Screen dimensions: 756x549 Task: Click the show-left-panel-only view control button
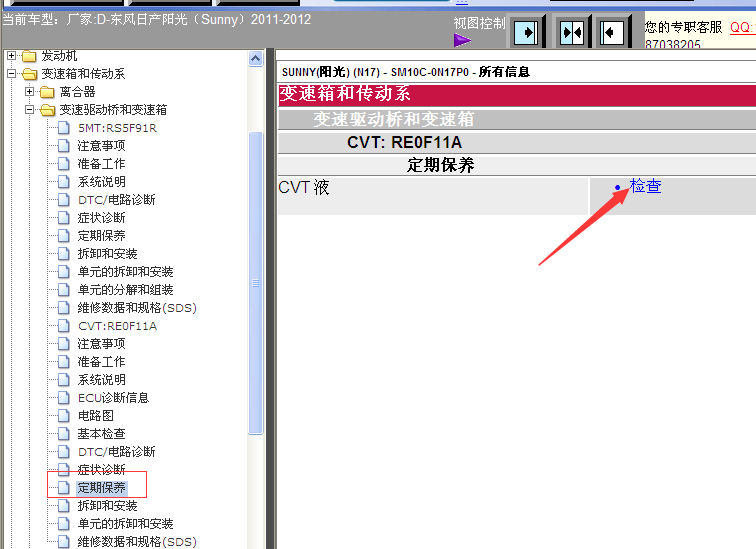pyautogui.click(x=526, y=33)
